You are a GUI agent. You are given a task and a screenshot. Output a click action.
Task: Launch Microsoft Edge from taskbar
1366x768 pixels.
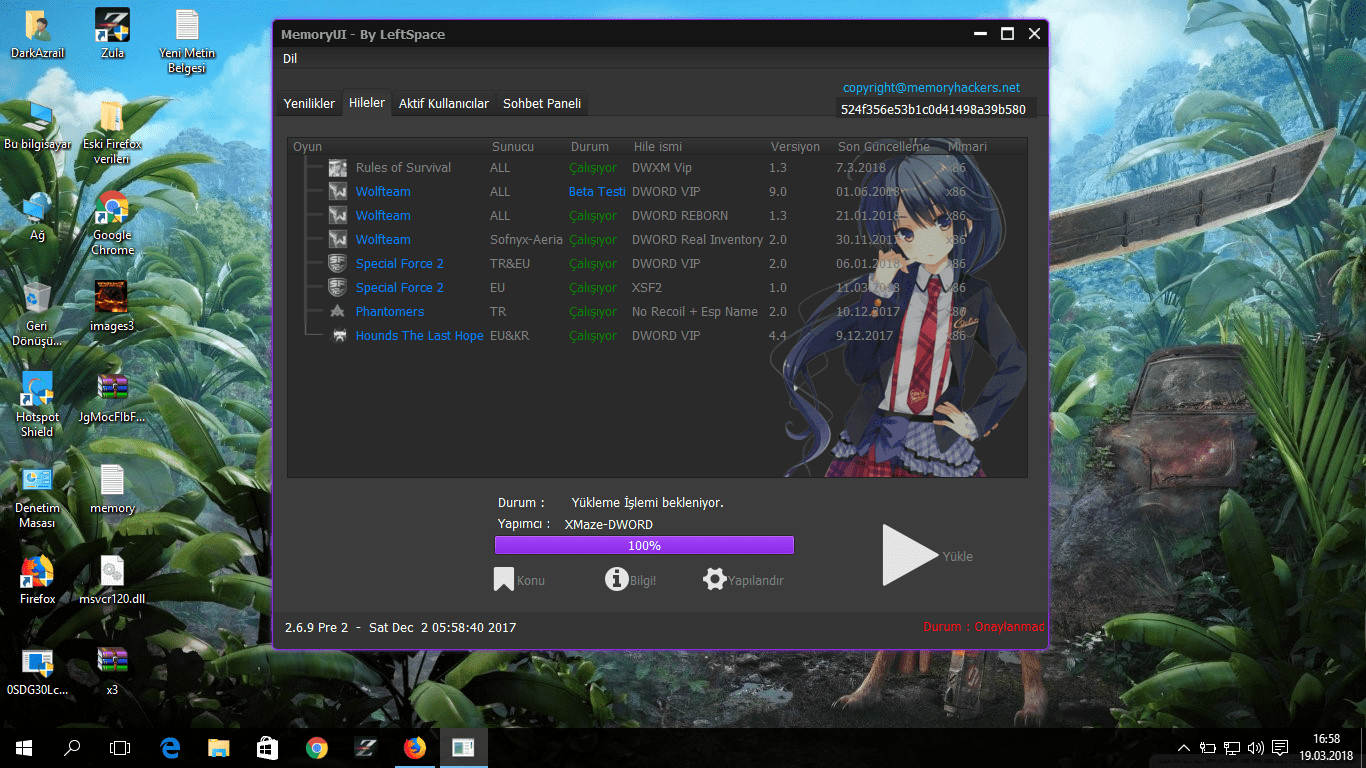[x=170, y=747]
